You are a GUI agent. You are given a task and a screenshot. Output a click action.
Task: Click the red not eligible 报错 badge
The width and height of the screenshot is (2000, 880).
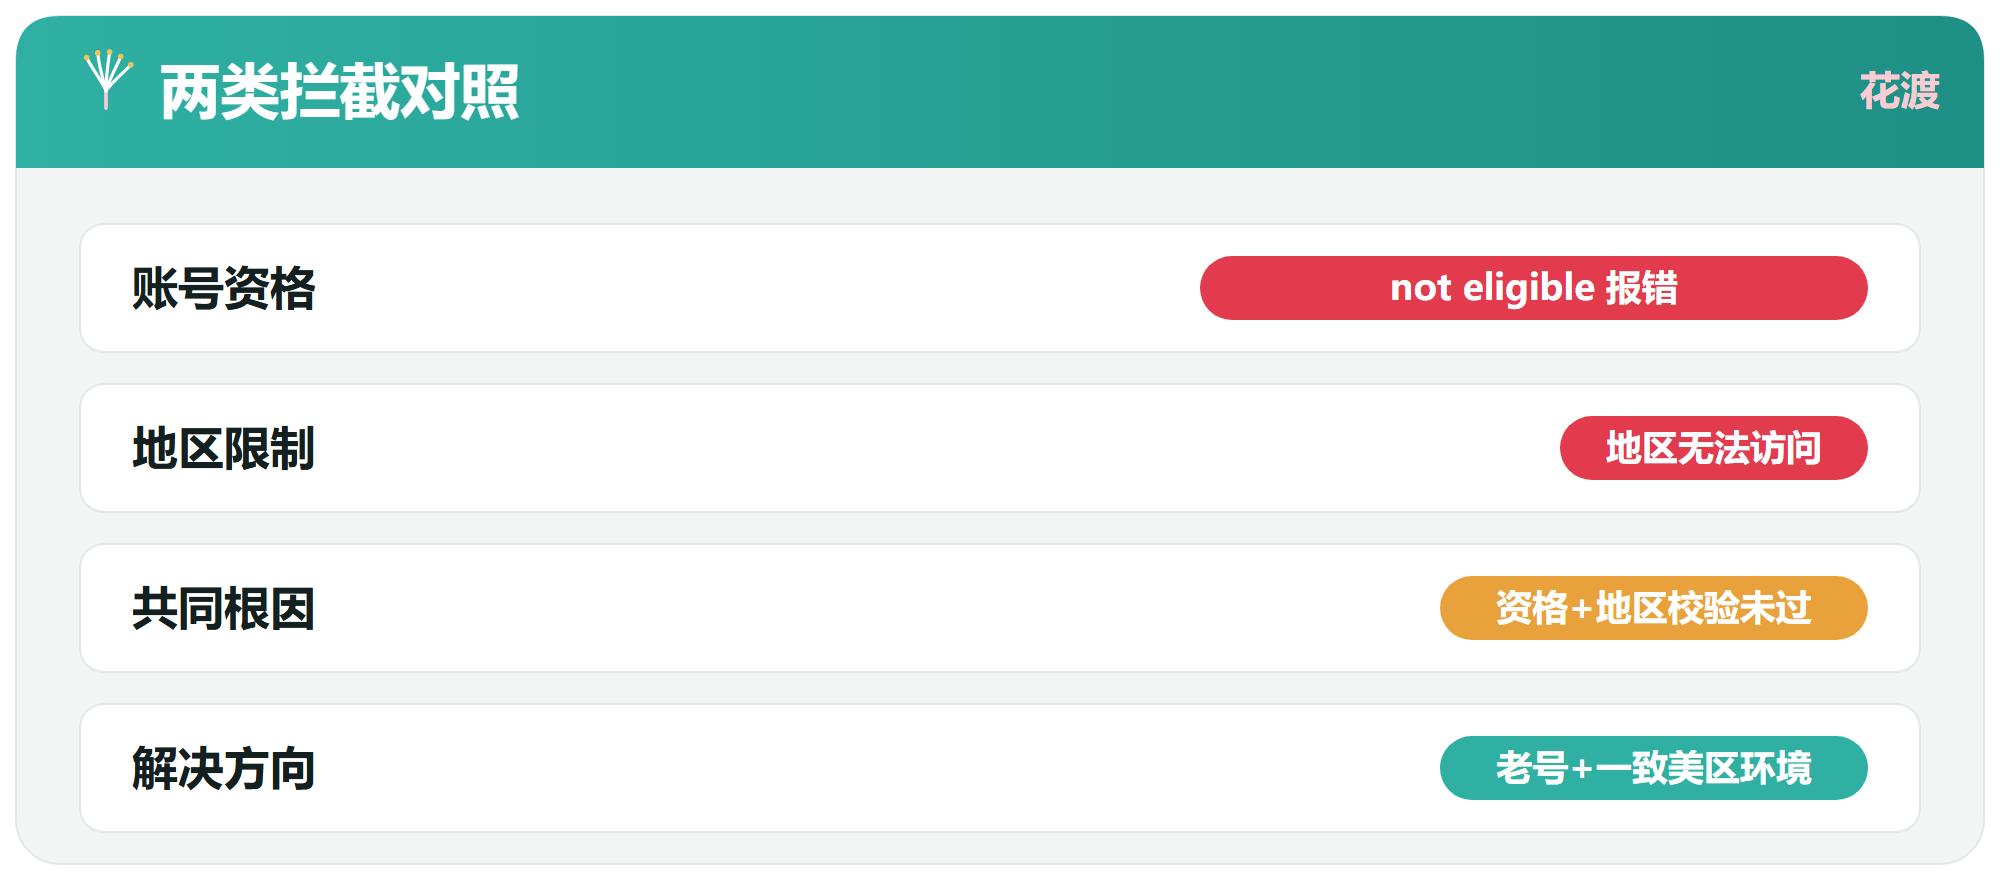click(1533, 288)
